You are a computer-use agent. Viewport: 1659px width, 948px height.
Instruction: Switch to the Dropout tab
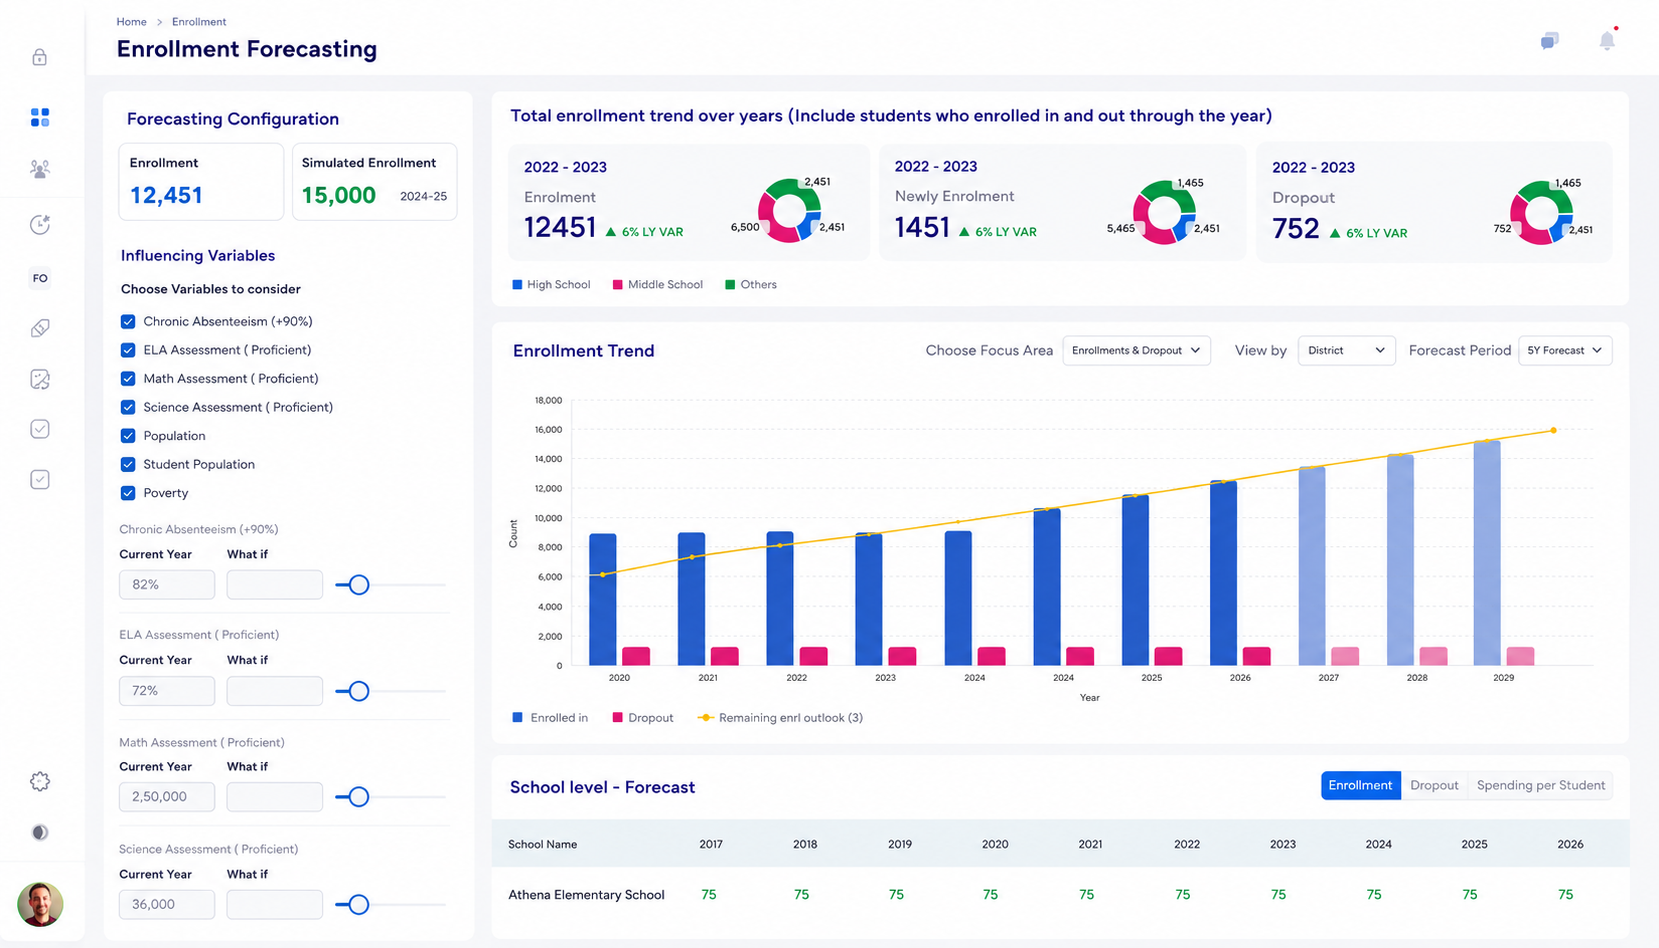(1434, 785)
